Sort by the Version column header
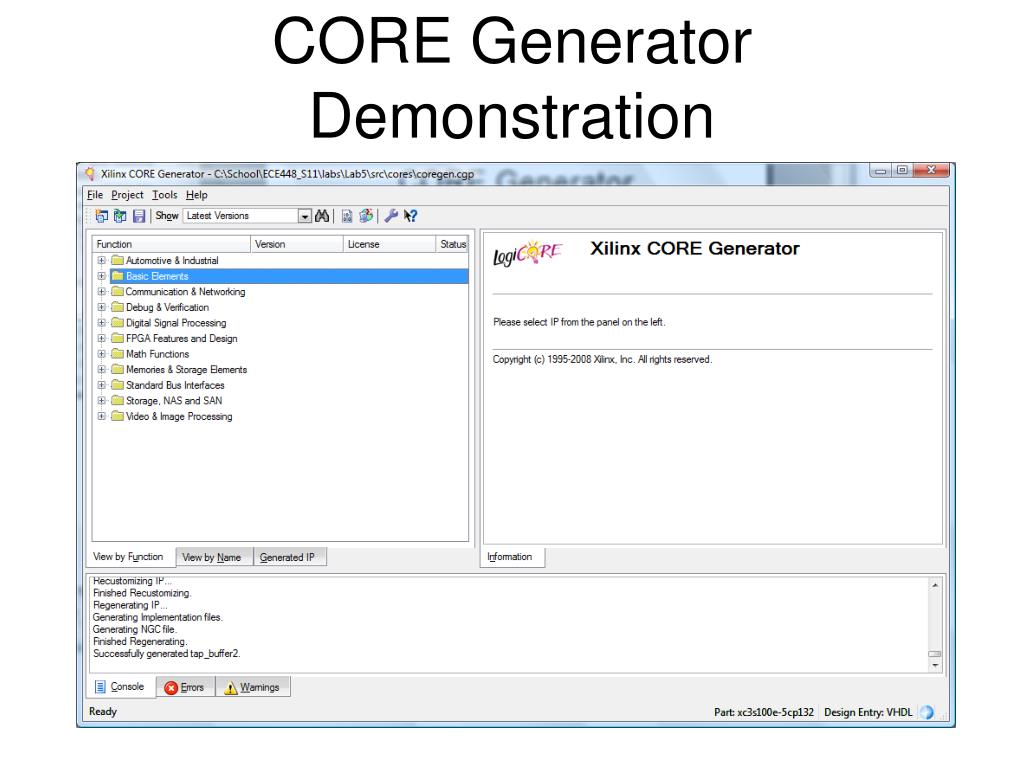Viewport: 1024px width, 768px height. 297,244
